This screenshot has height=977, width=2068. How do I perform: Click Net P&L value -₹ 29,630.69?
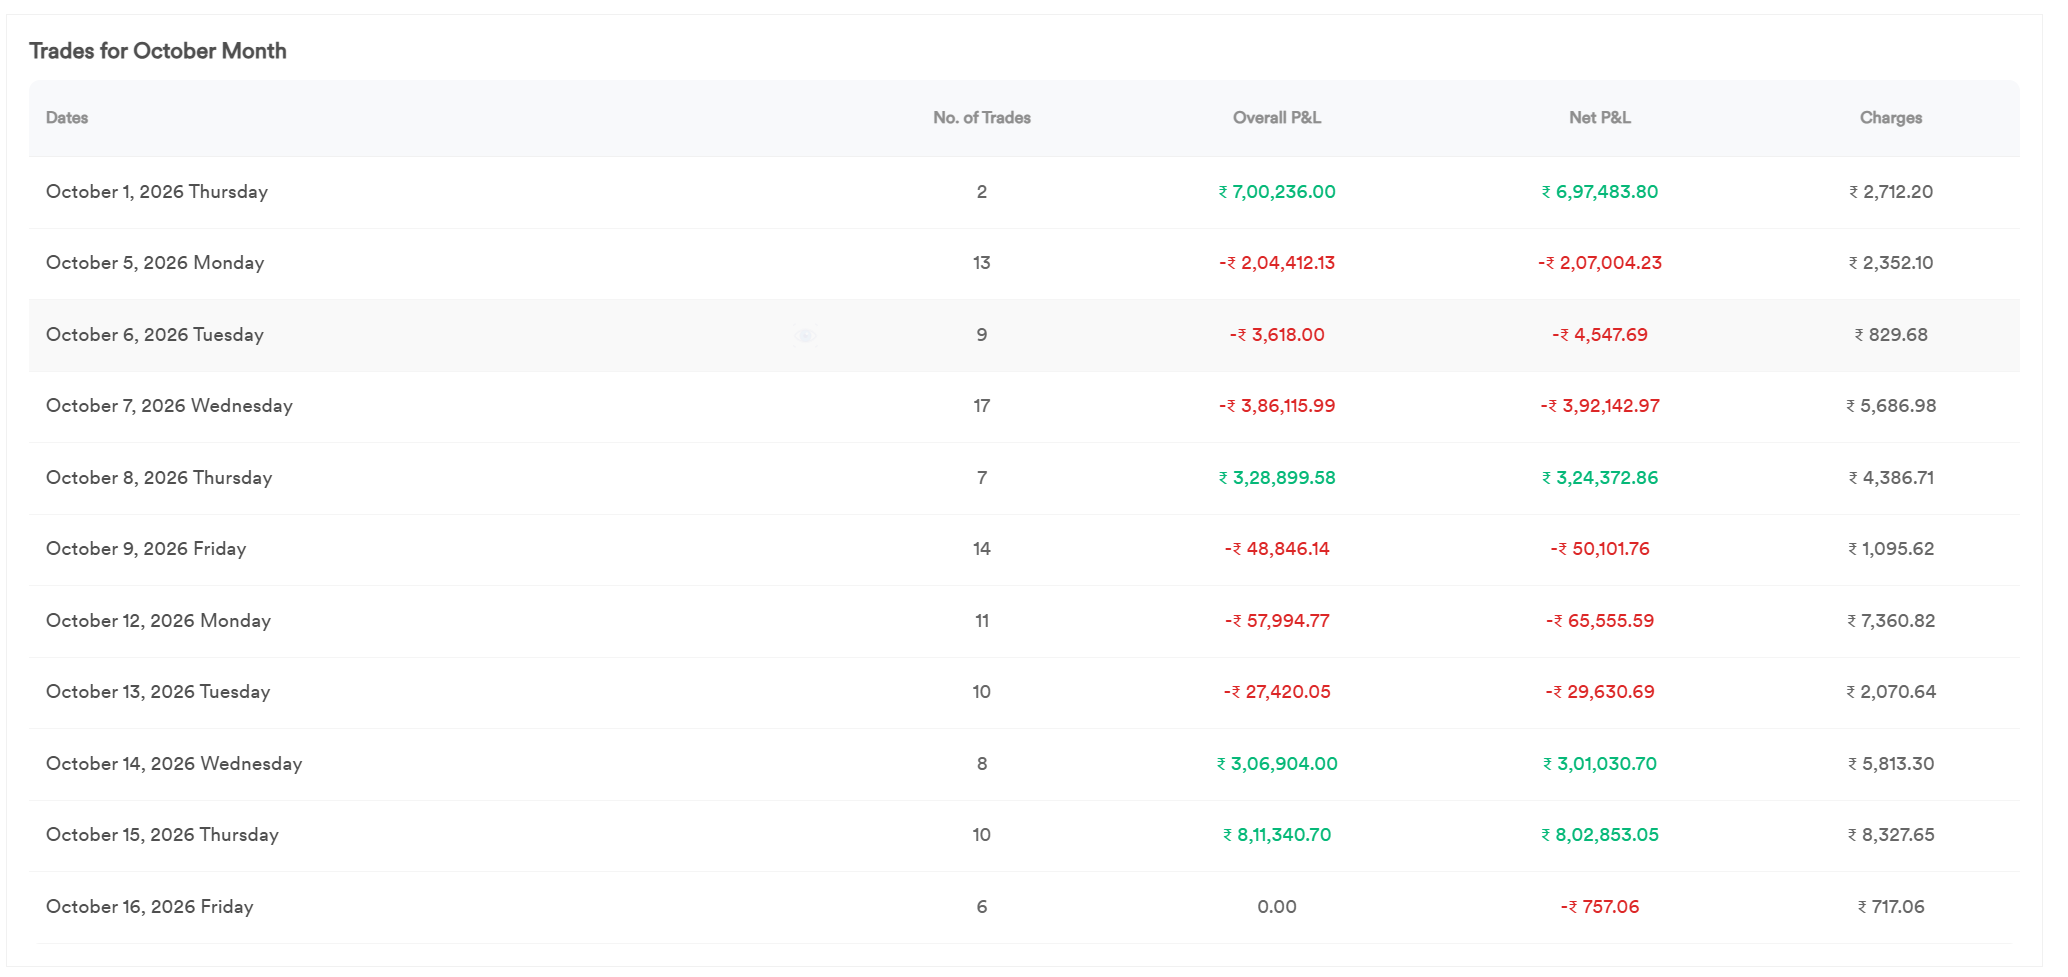[x=1600, y=692]
